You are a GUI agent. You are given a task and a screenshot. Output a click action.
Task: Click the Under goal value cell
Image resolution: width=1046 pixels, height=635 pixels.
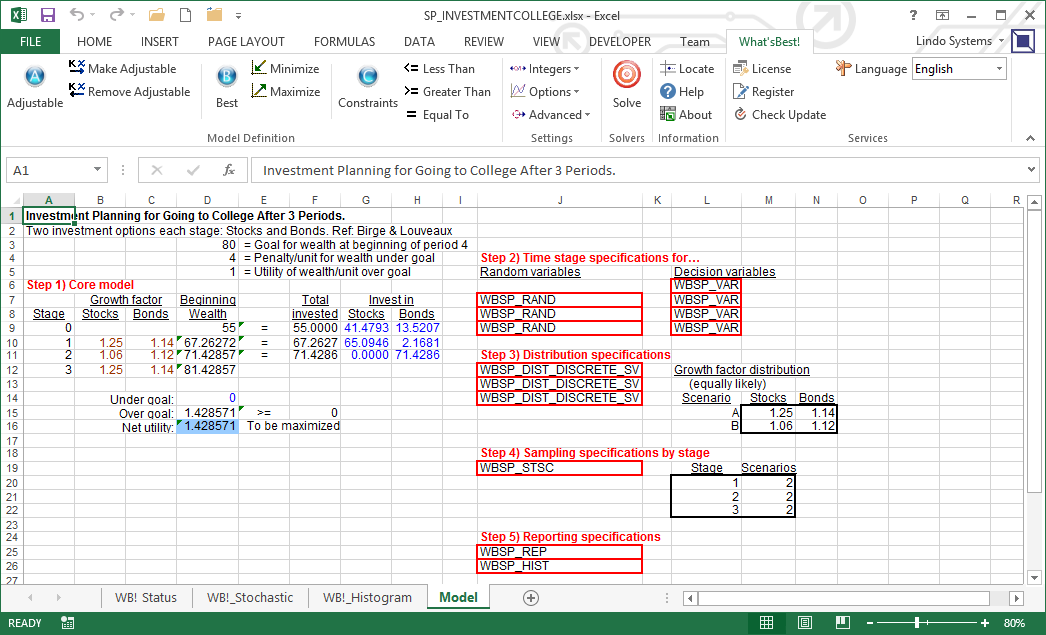pos(207,398)
